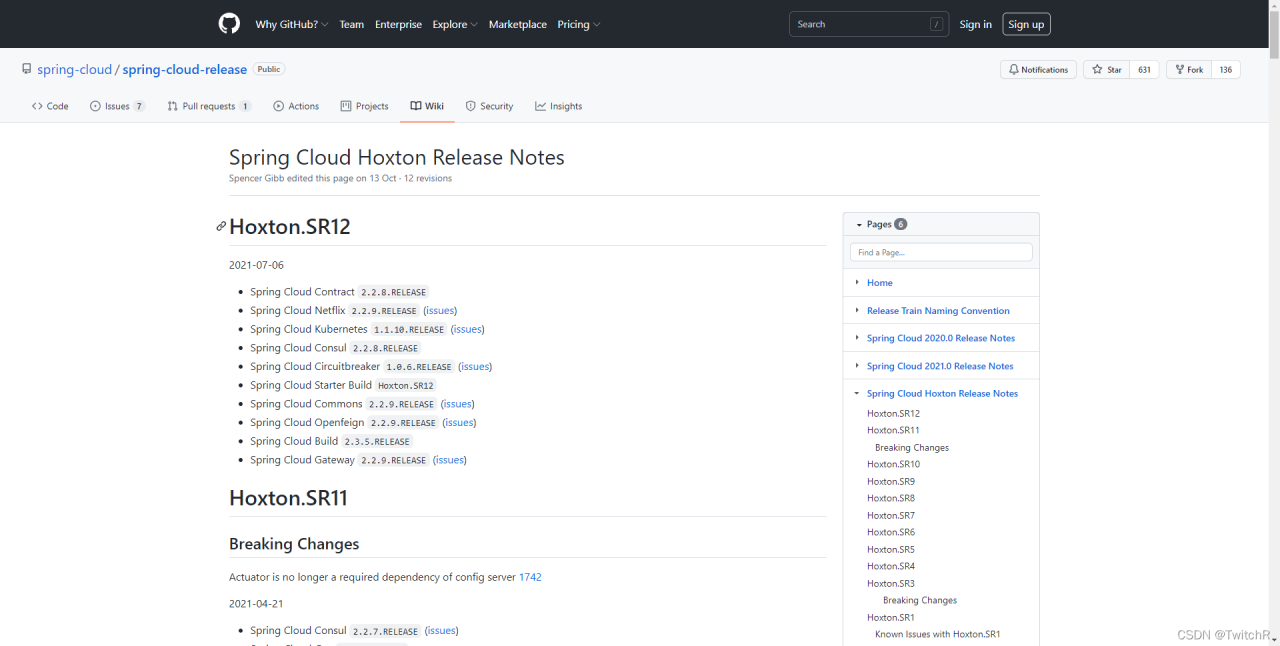Open issues link for Spring Cloud Netflix
The height and width of the screenshot is (646, 1280).
tap(440, 311)
